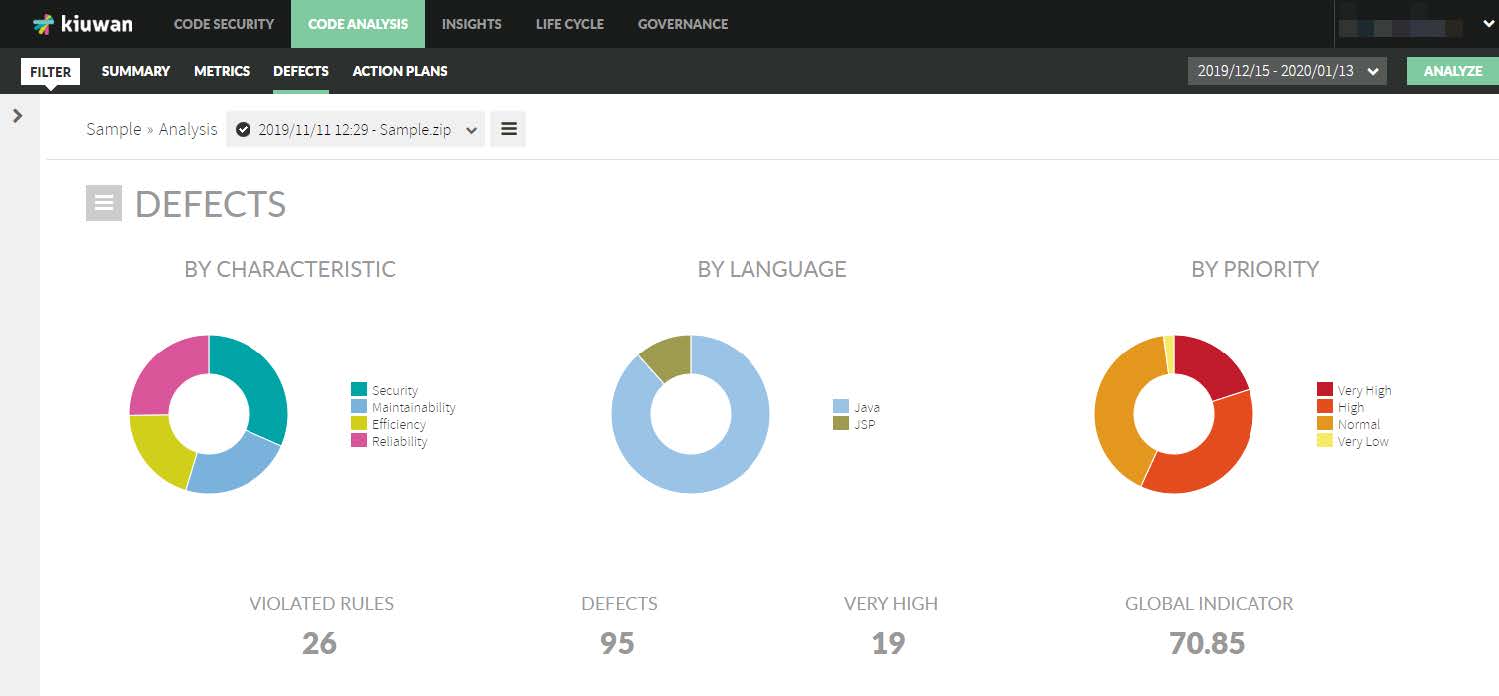Image resolution: width=1499 pixels, height=696 pixels.
Task: Open the Action Plans submenu
Action: pos(400,71)
